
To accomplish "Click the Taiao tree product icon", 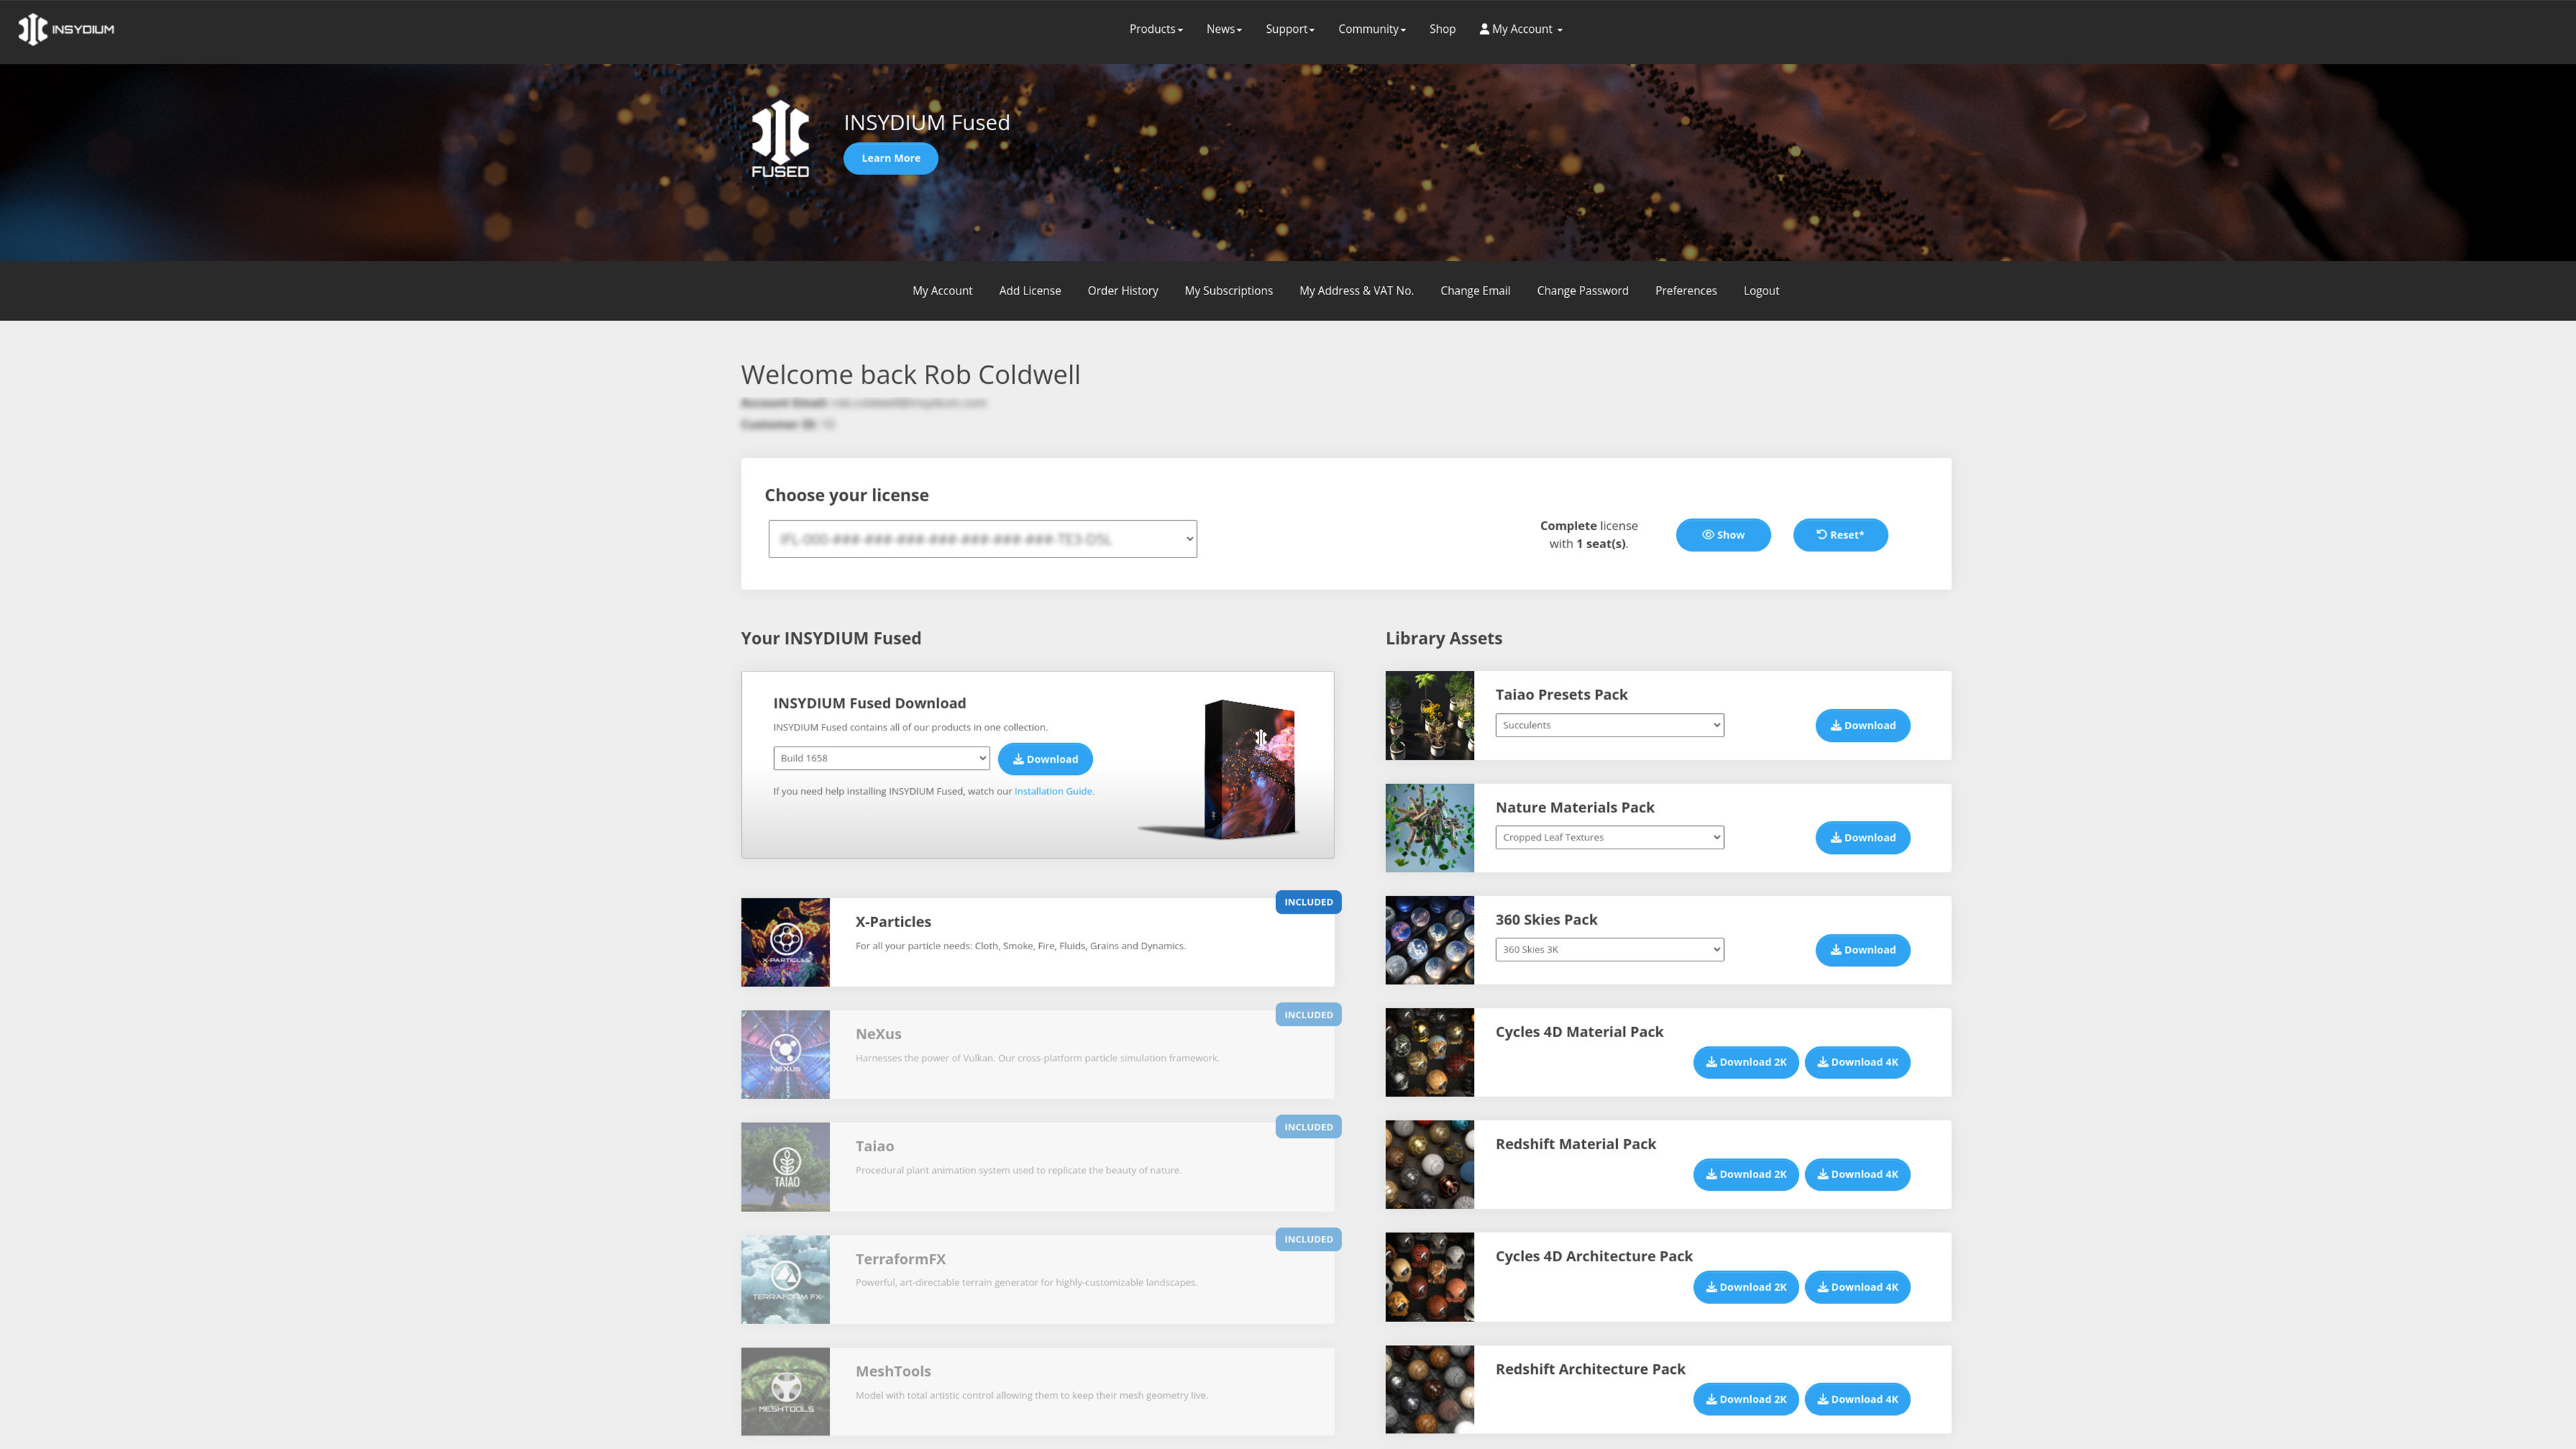I will point(785,1166).
